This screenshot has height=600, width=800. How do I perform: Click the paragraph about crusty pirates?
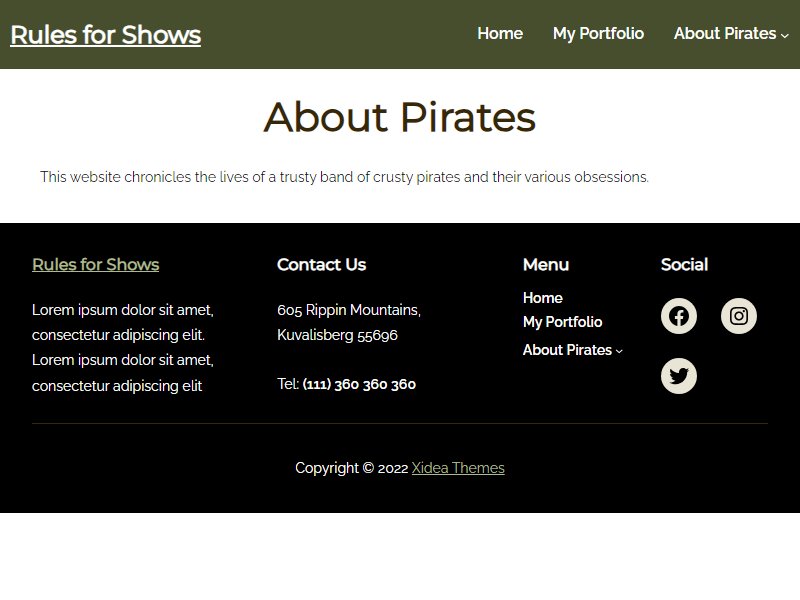pyautogui.click(x=344, y=177)
